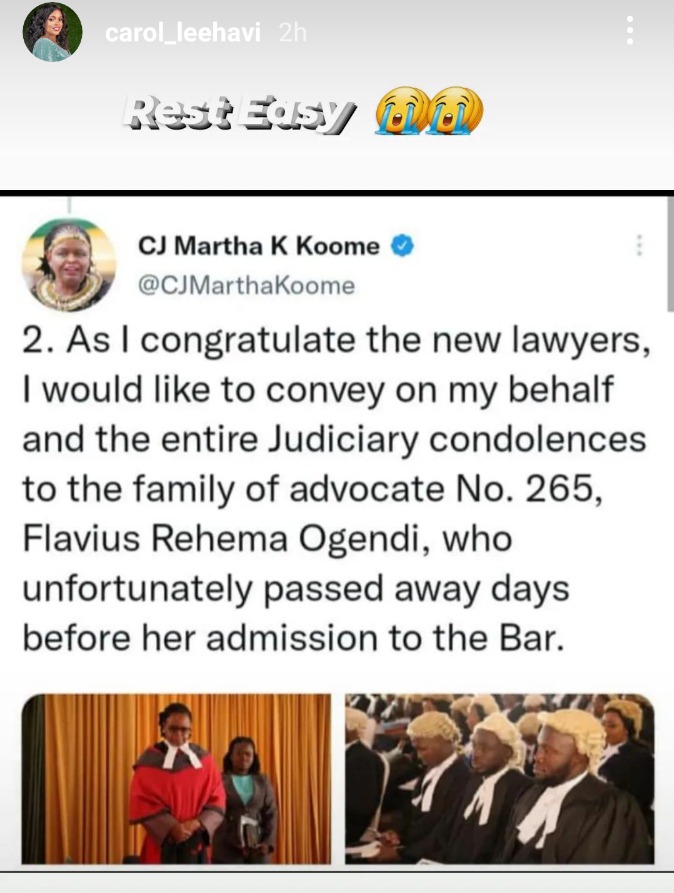Click the 2h story timestamp
Image resolution: width=674 pixels, height=893 pixels.
pyautogui.click(x=293, y=33)
